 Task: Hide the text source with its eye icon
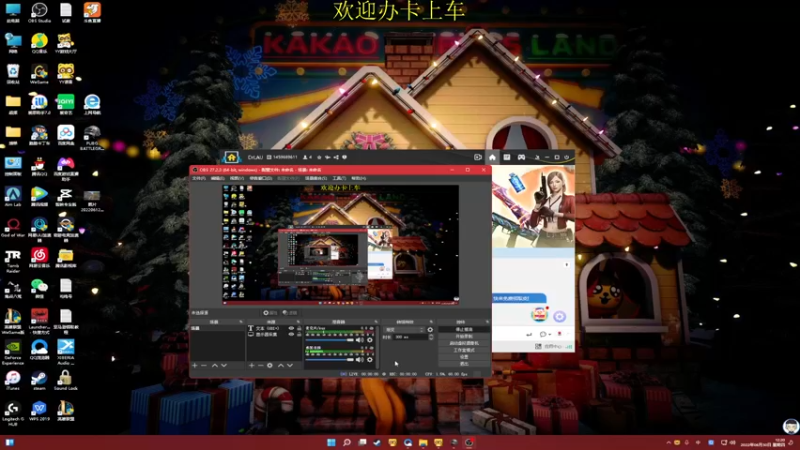click(x=291, y=329)
